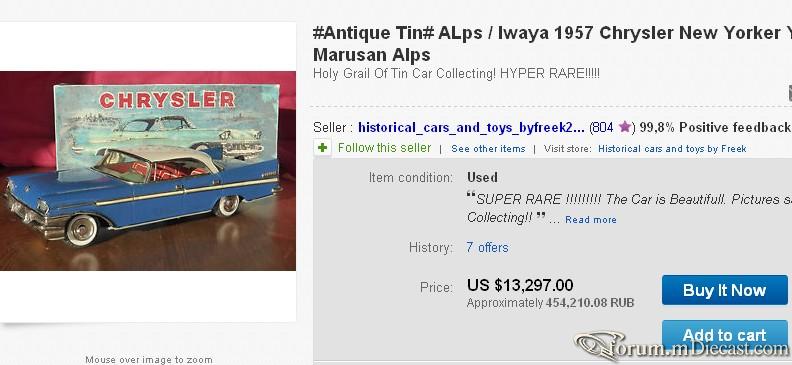Visit Historical cars and toys by Freek store
Screen dimensions: 792x365
pos(672,148)
